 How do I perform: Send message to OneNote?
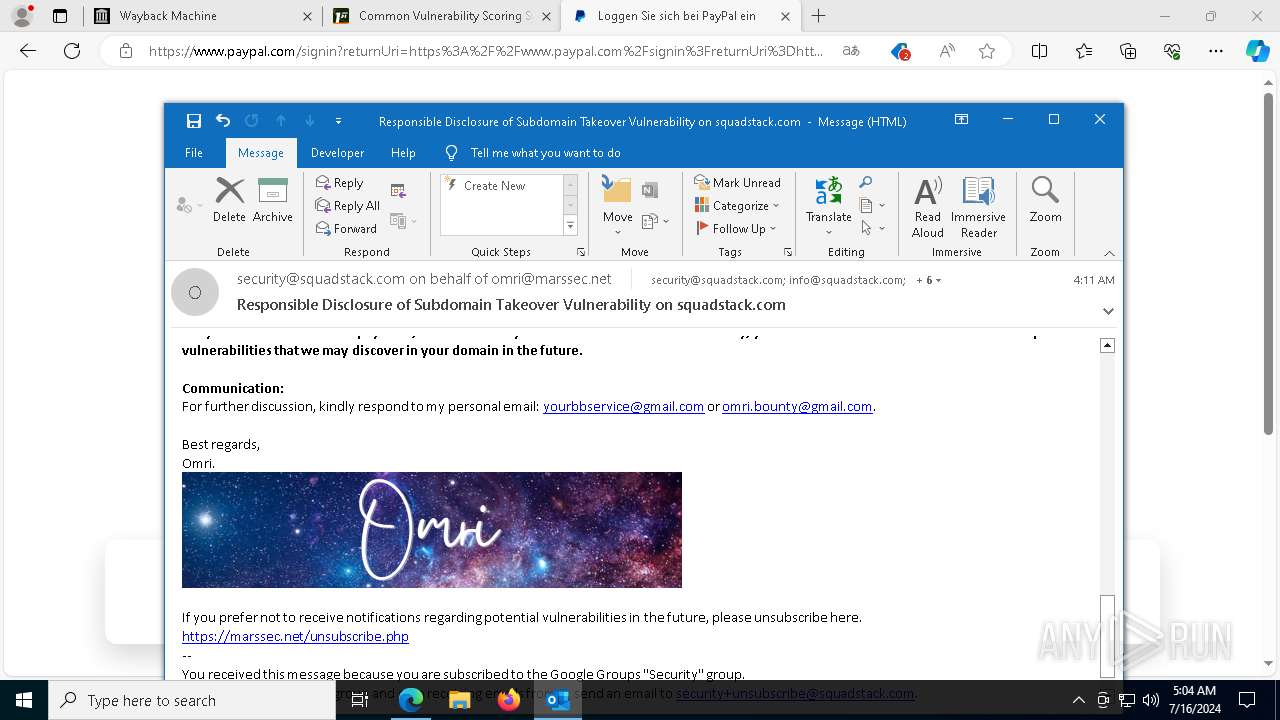coord(650,191)
